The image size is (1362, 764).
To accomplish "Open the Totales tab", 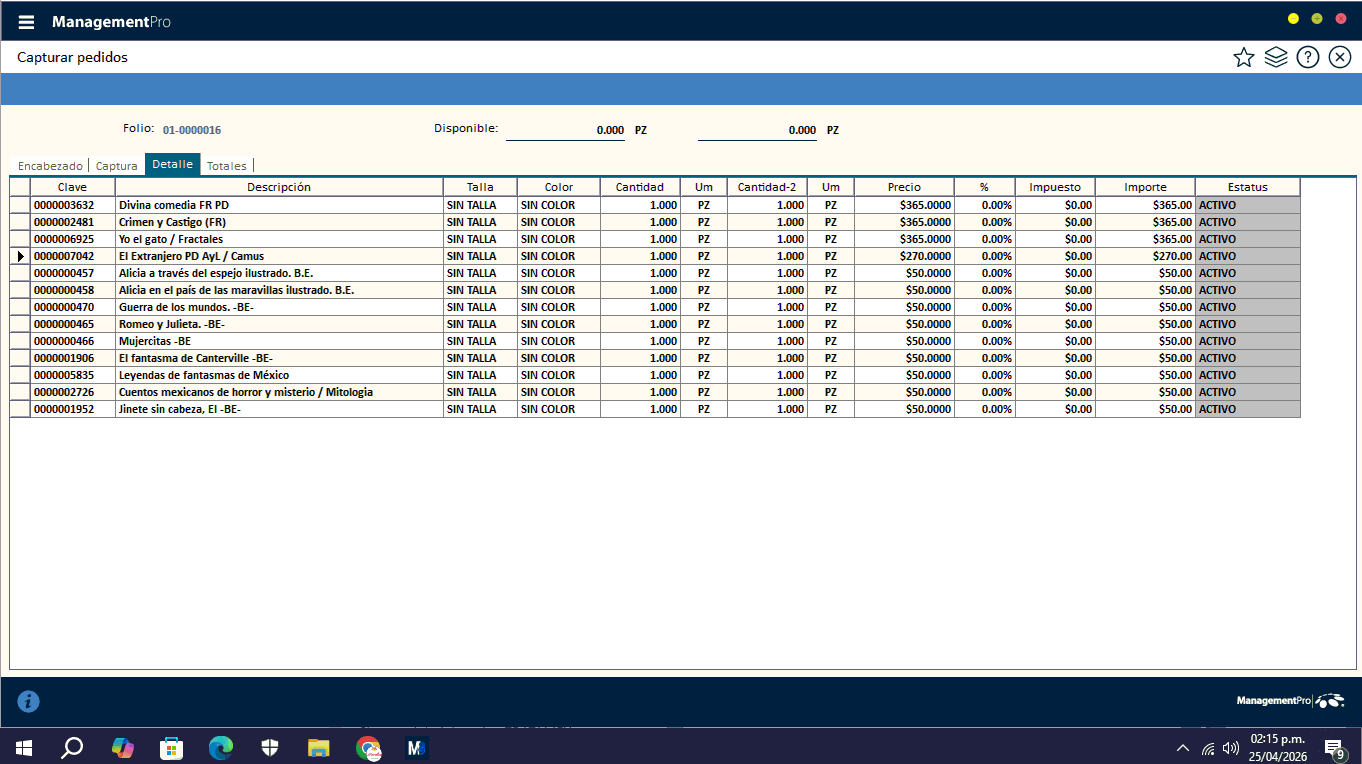I will [x=226, y=166].
